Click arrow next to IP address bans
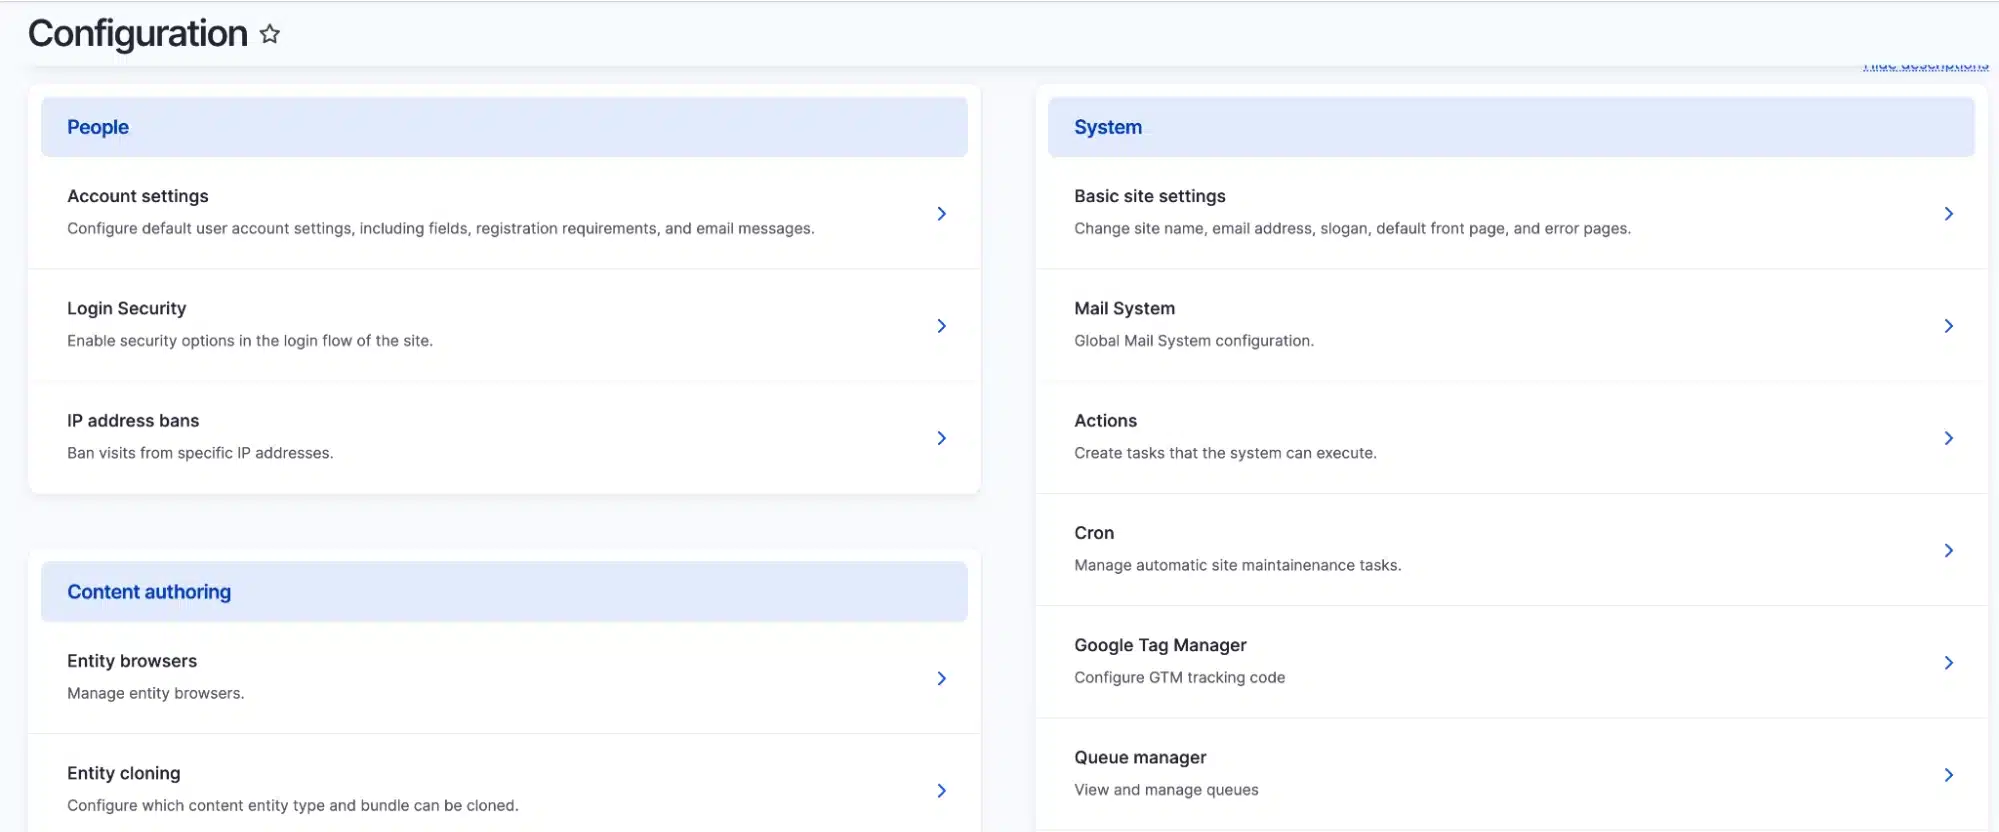 (941, 437)
